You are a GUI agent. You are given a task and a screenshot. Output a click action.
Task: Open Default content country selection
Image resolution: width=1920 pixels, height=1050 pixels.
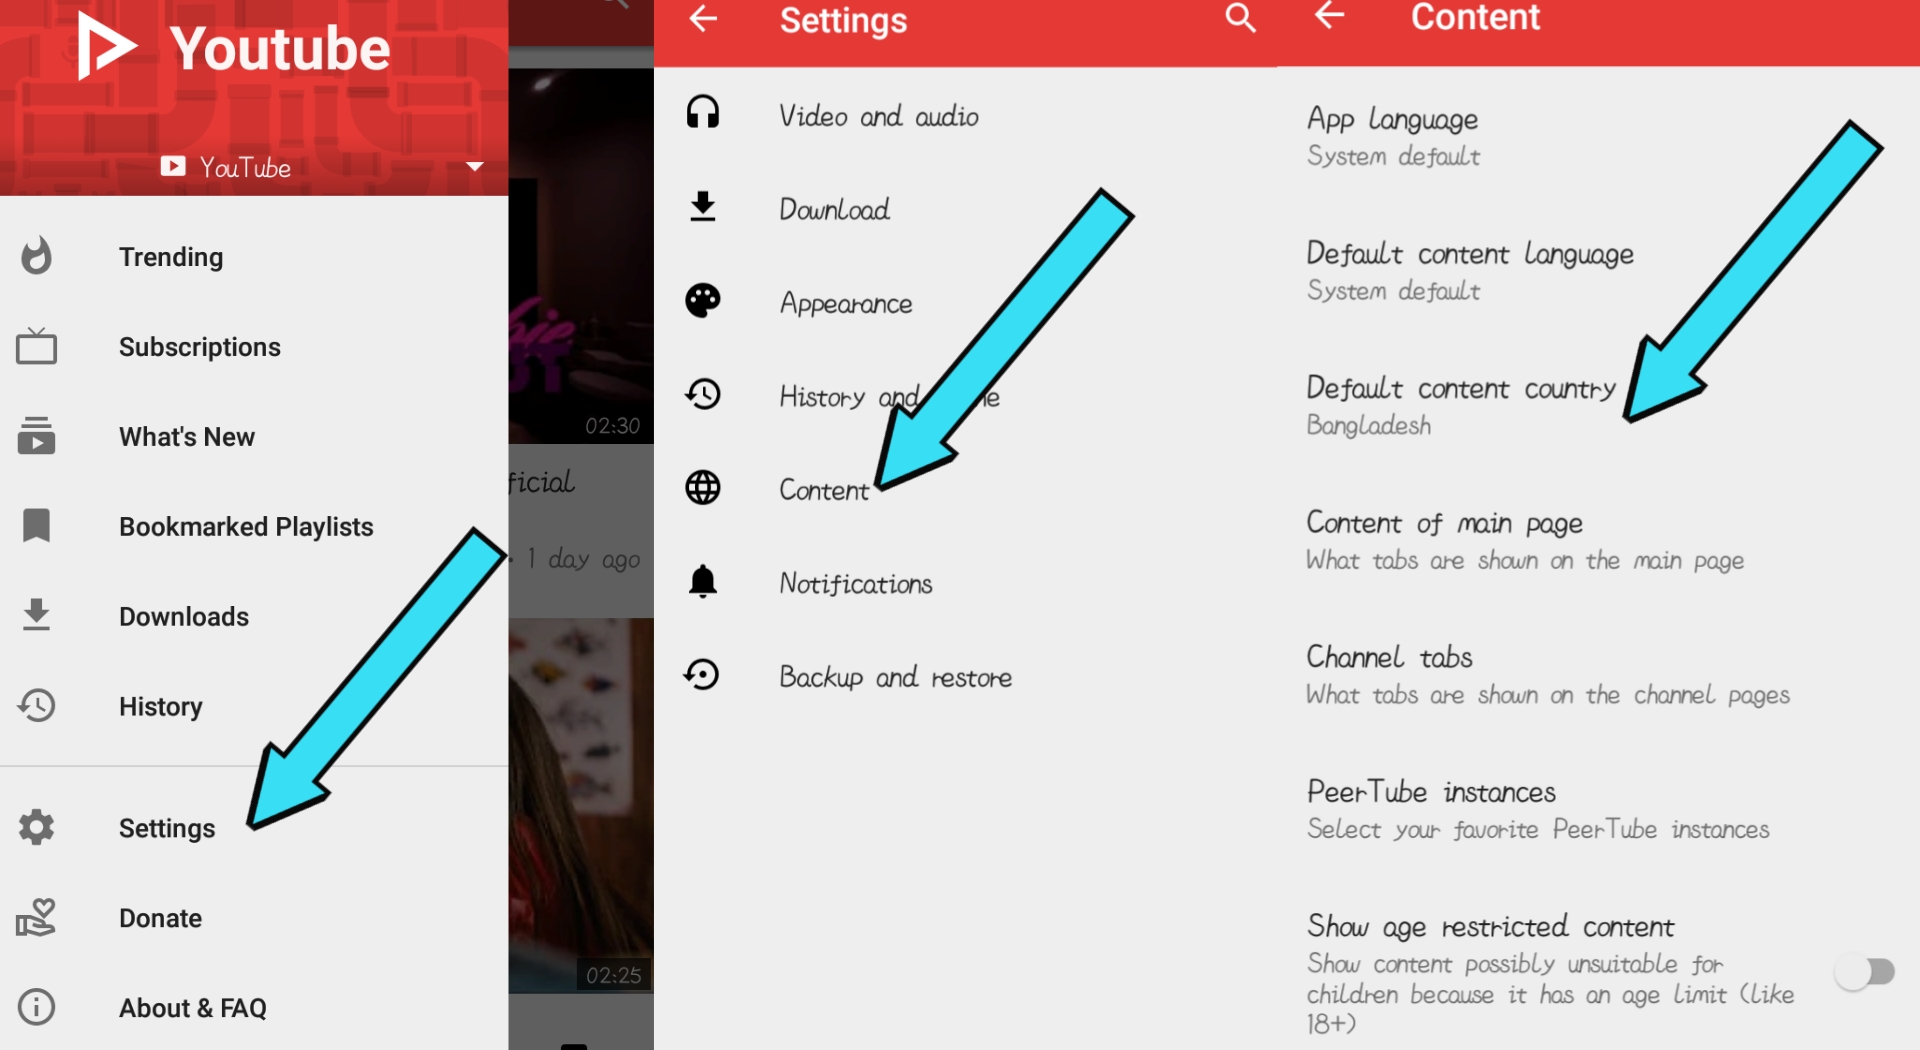click(1460, 405)
